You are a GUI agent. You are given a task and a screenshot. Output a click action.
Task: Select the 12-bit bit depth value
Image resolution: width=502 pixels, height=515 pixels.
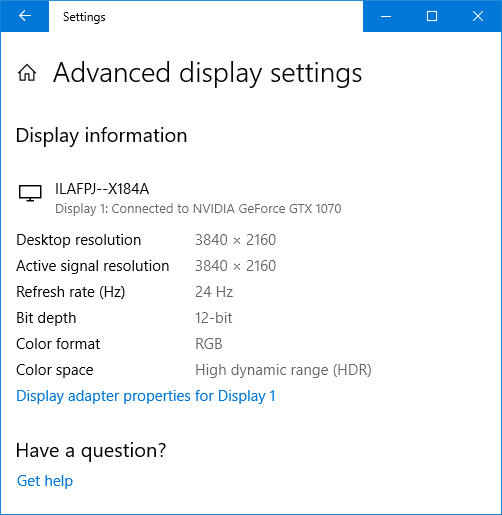point(214,318)
